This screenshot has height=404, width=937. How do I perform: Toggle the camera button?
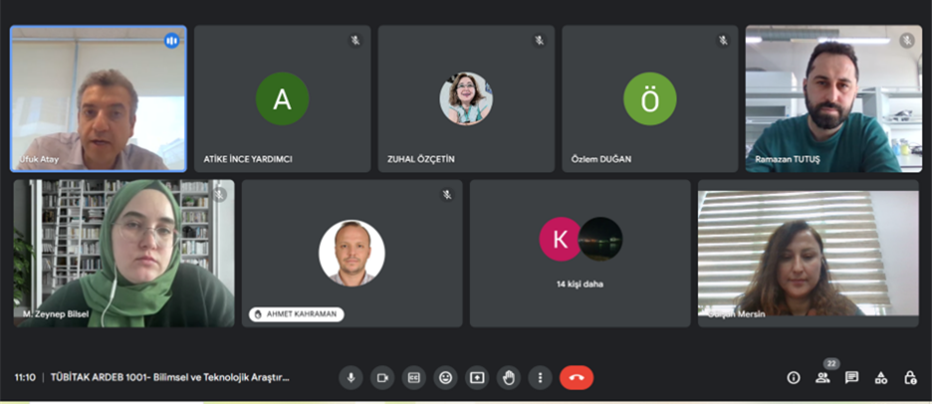pyautogui.click(x=382, y=378)
